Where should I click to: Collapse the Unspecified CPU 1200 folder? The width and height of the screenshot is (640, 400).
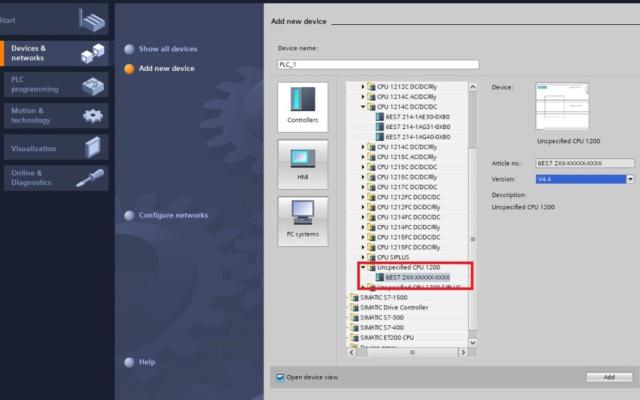363,268
